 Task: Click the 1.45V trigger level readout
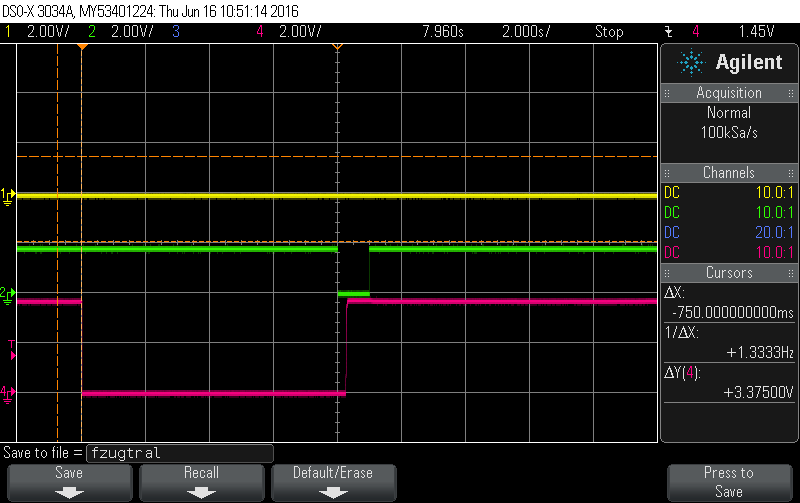[x=757, y=32]
